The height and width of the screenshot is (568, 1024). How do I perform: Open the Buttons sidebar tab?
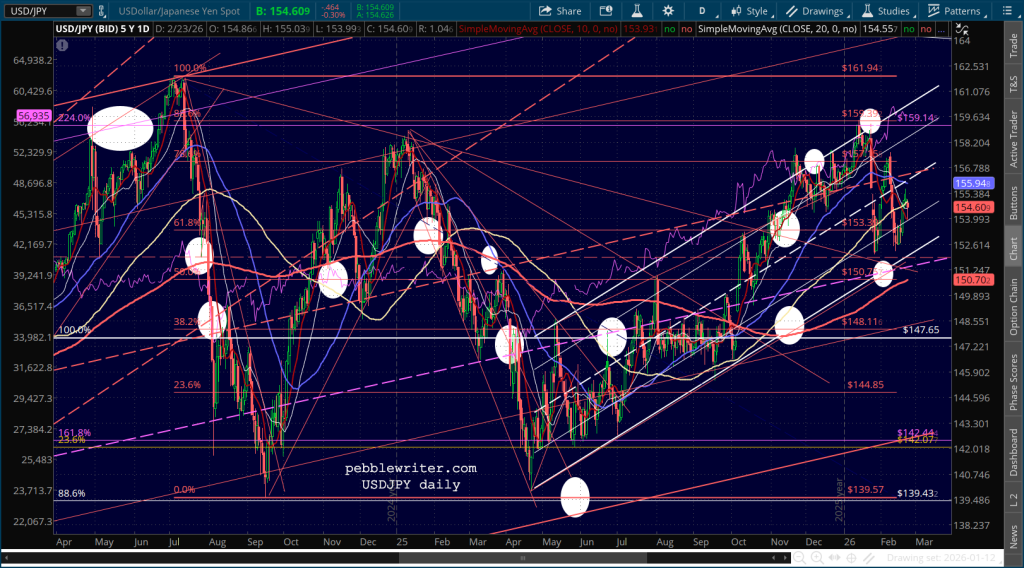(x=1014, y=202)
